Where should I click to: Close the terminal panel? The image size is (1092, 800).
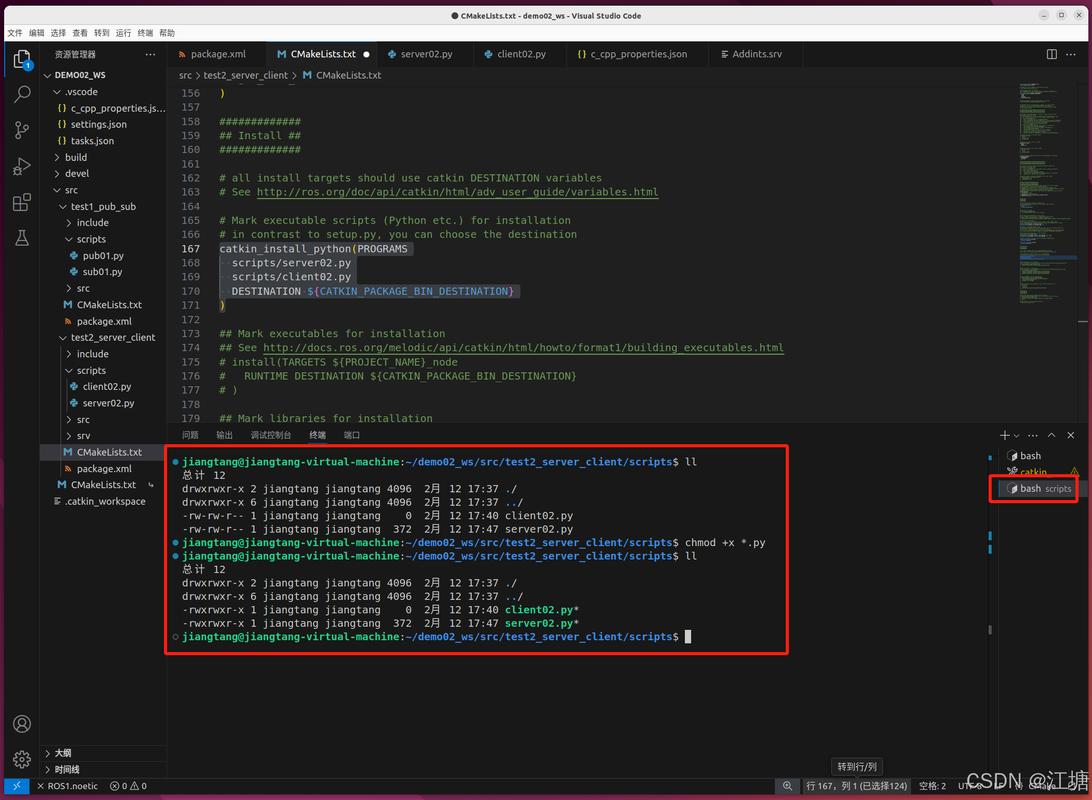coord(1071,435)
